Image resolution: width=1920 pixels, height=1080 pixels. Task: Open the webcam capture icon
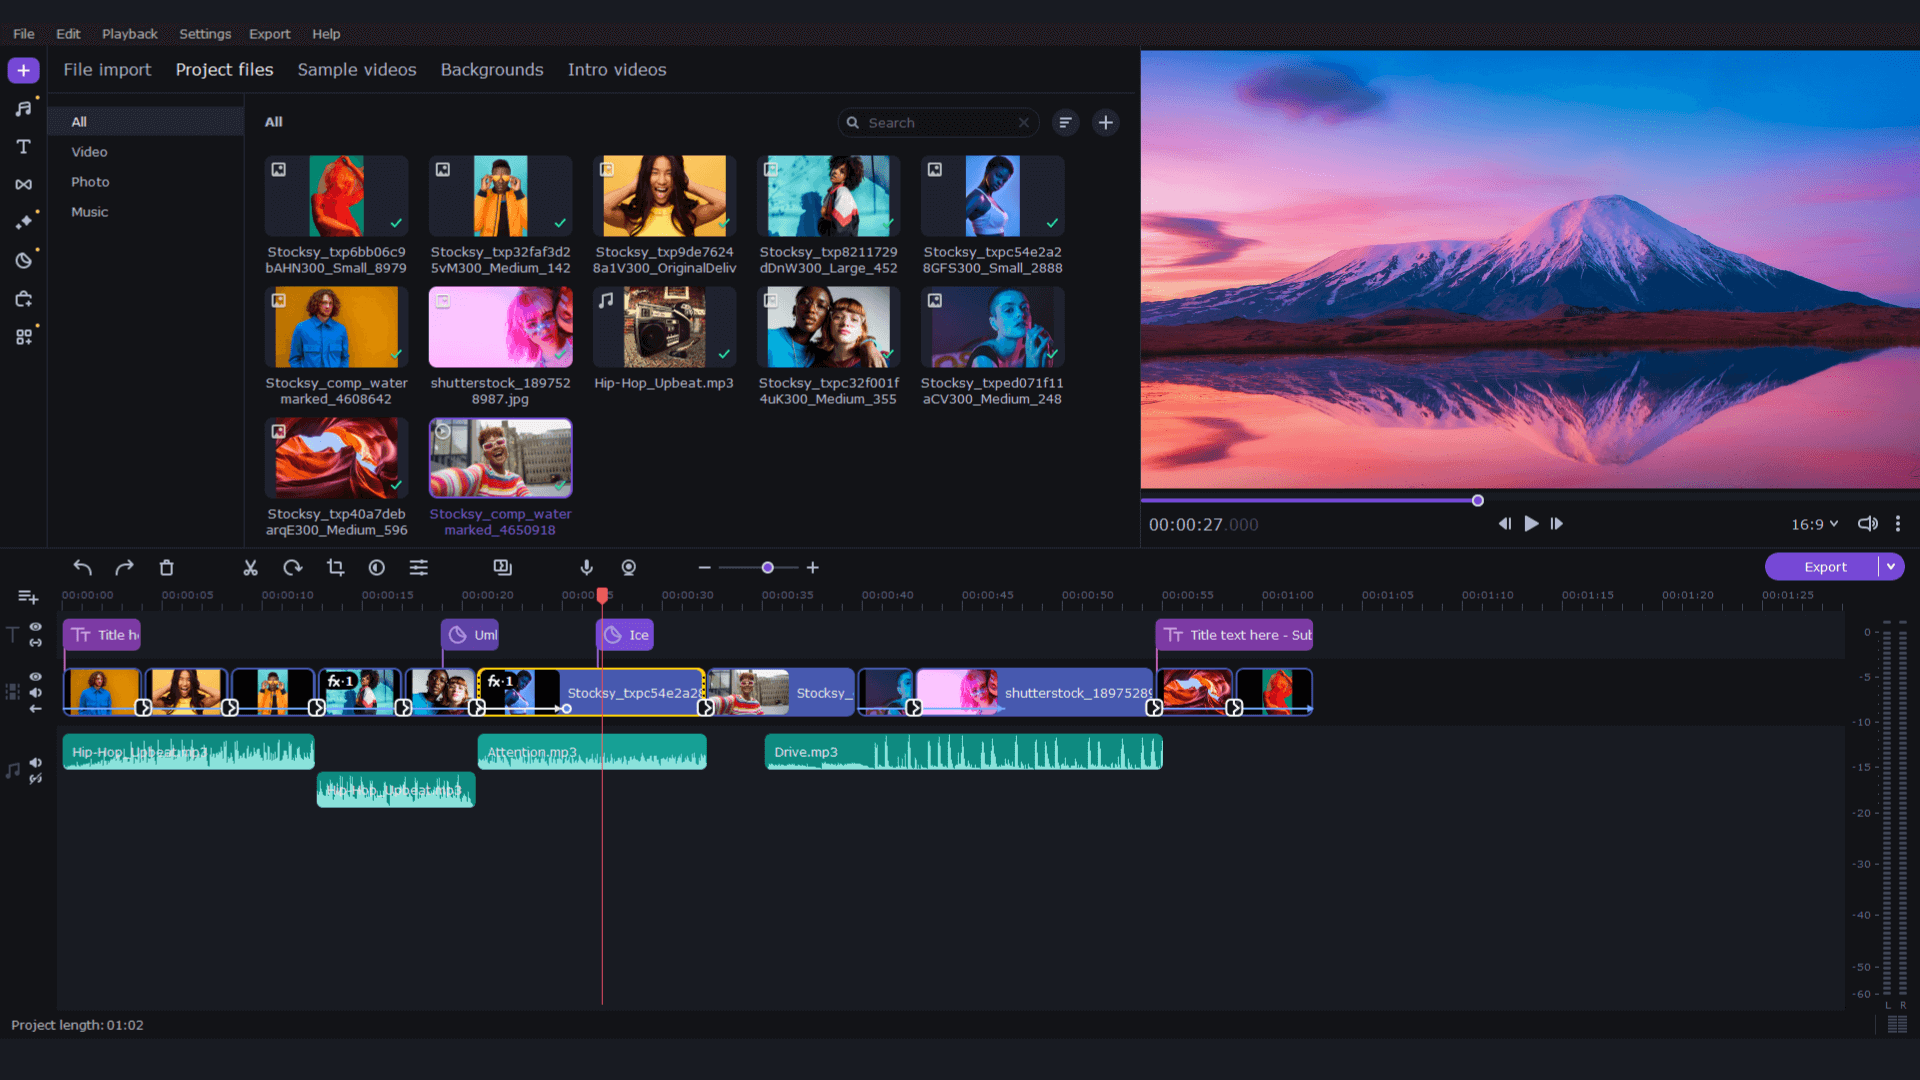[629, 567]
